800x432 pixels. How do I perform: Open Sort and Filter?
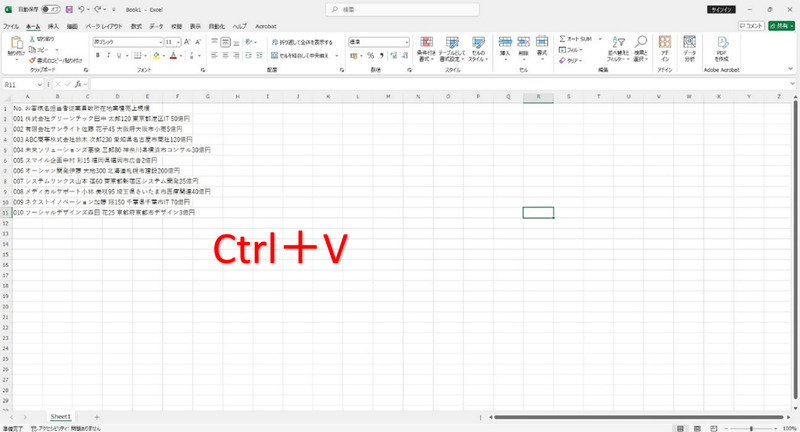pos(618,49)
